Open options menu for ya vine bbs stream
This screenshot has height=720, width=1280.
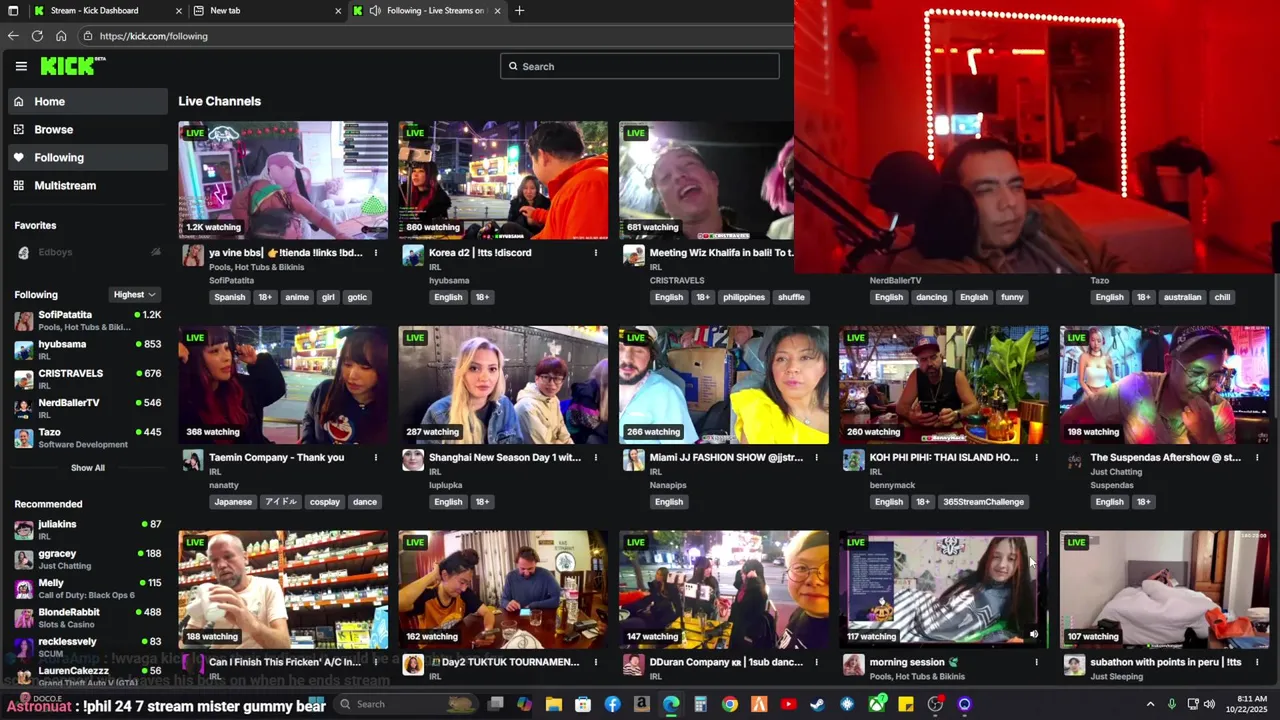point(376,253)
